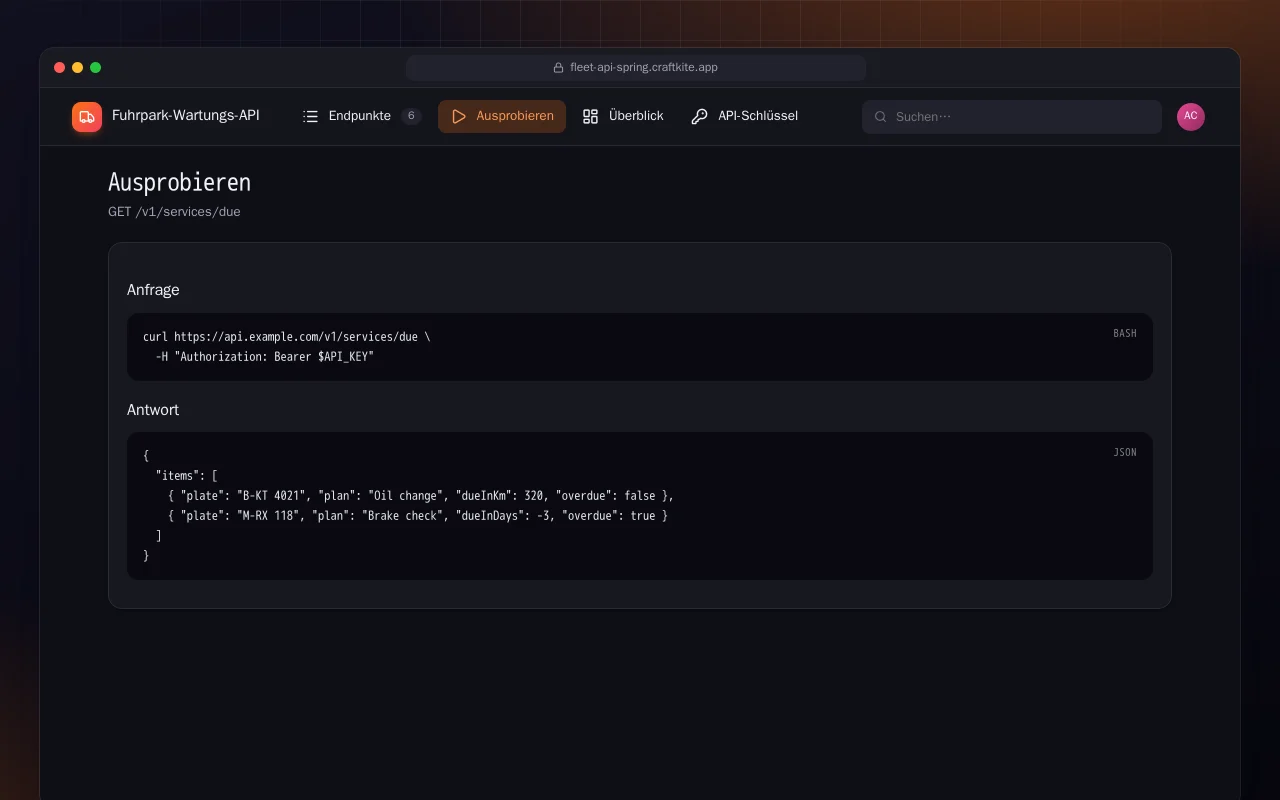Screen dimensions: 1280x800
Task: Click the Ausprobieren play icon
Action: point(459,116)
